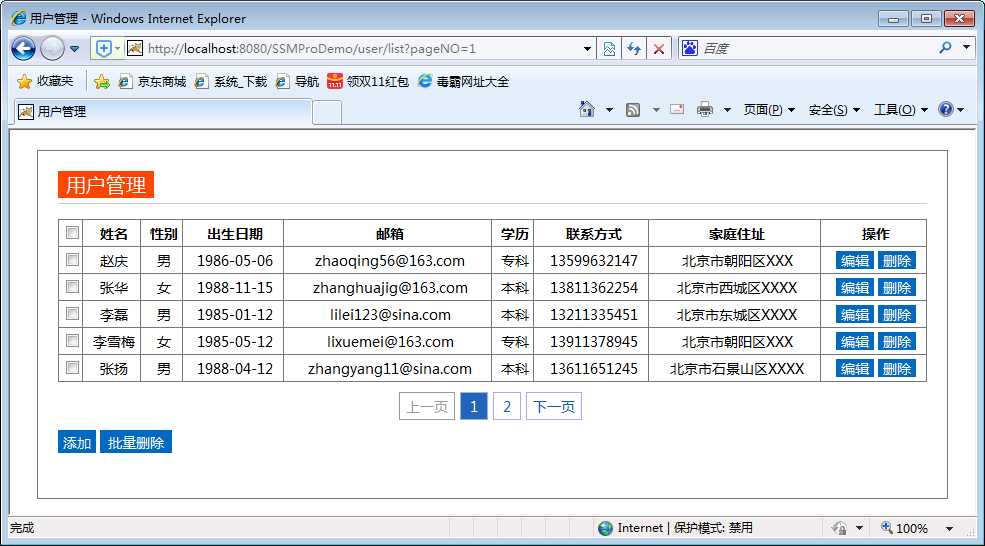This screenshot has width=985, height=546.
Task: Click the Internet security zone globe icon
Action: coord(605,528)
